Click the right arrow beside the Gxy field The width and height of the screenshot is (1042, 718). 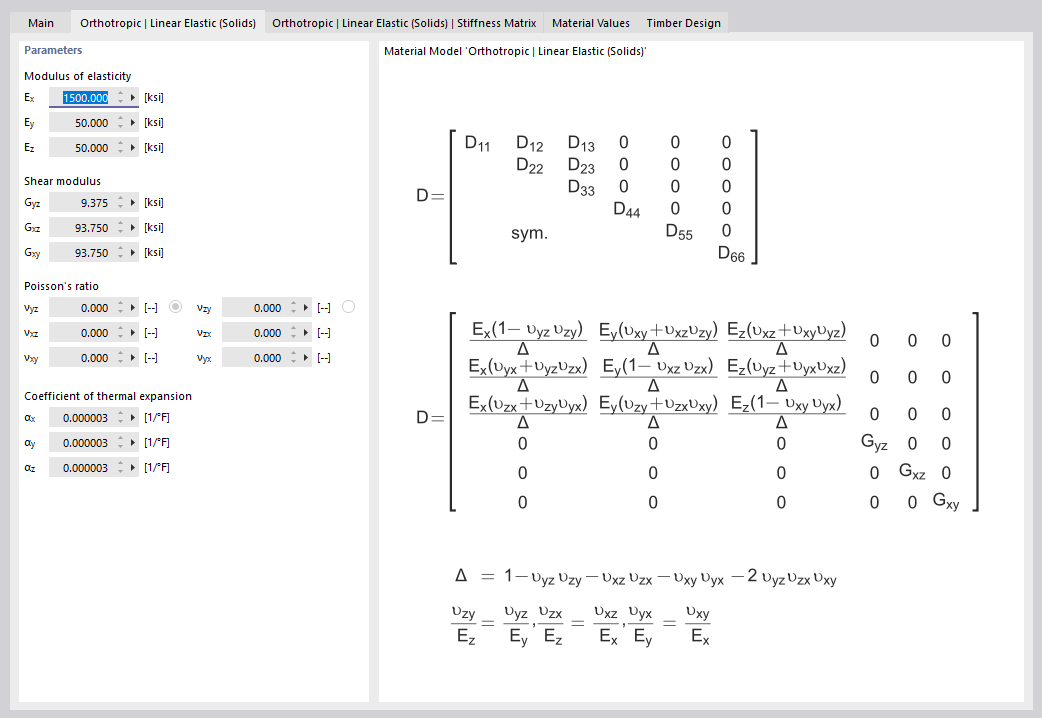coord(132,252)
